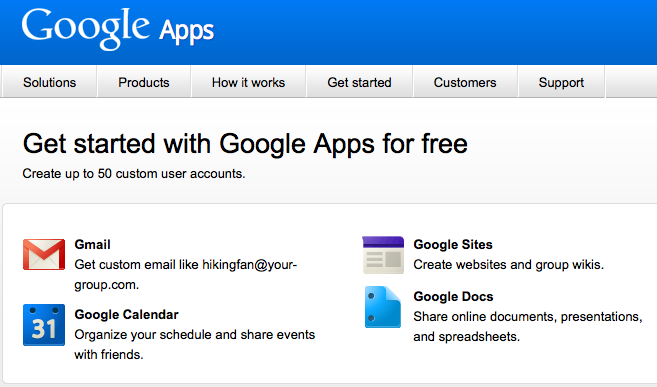
Task: Go to the How it works tab
Action: tap(248, 82)
